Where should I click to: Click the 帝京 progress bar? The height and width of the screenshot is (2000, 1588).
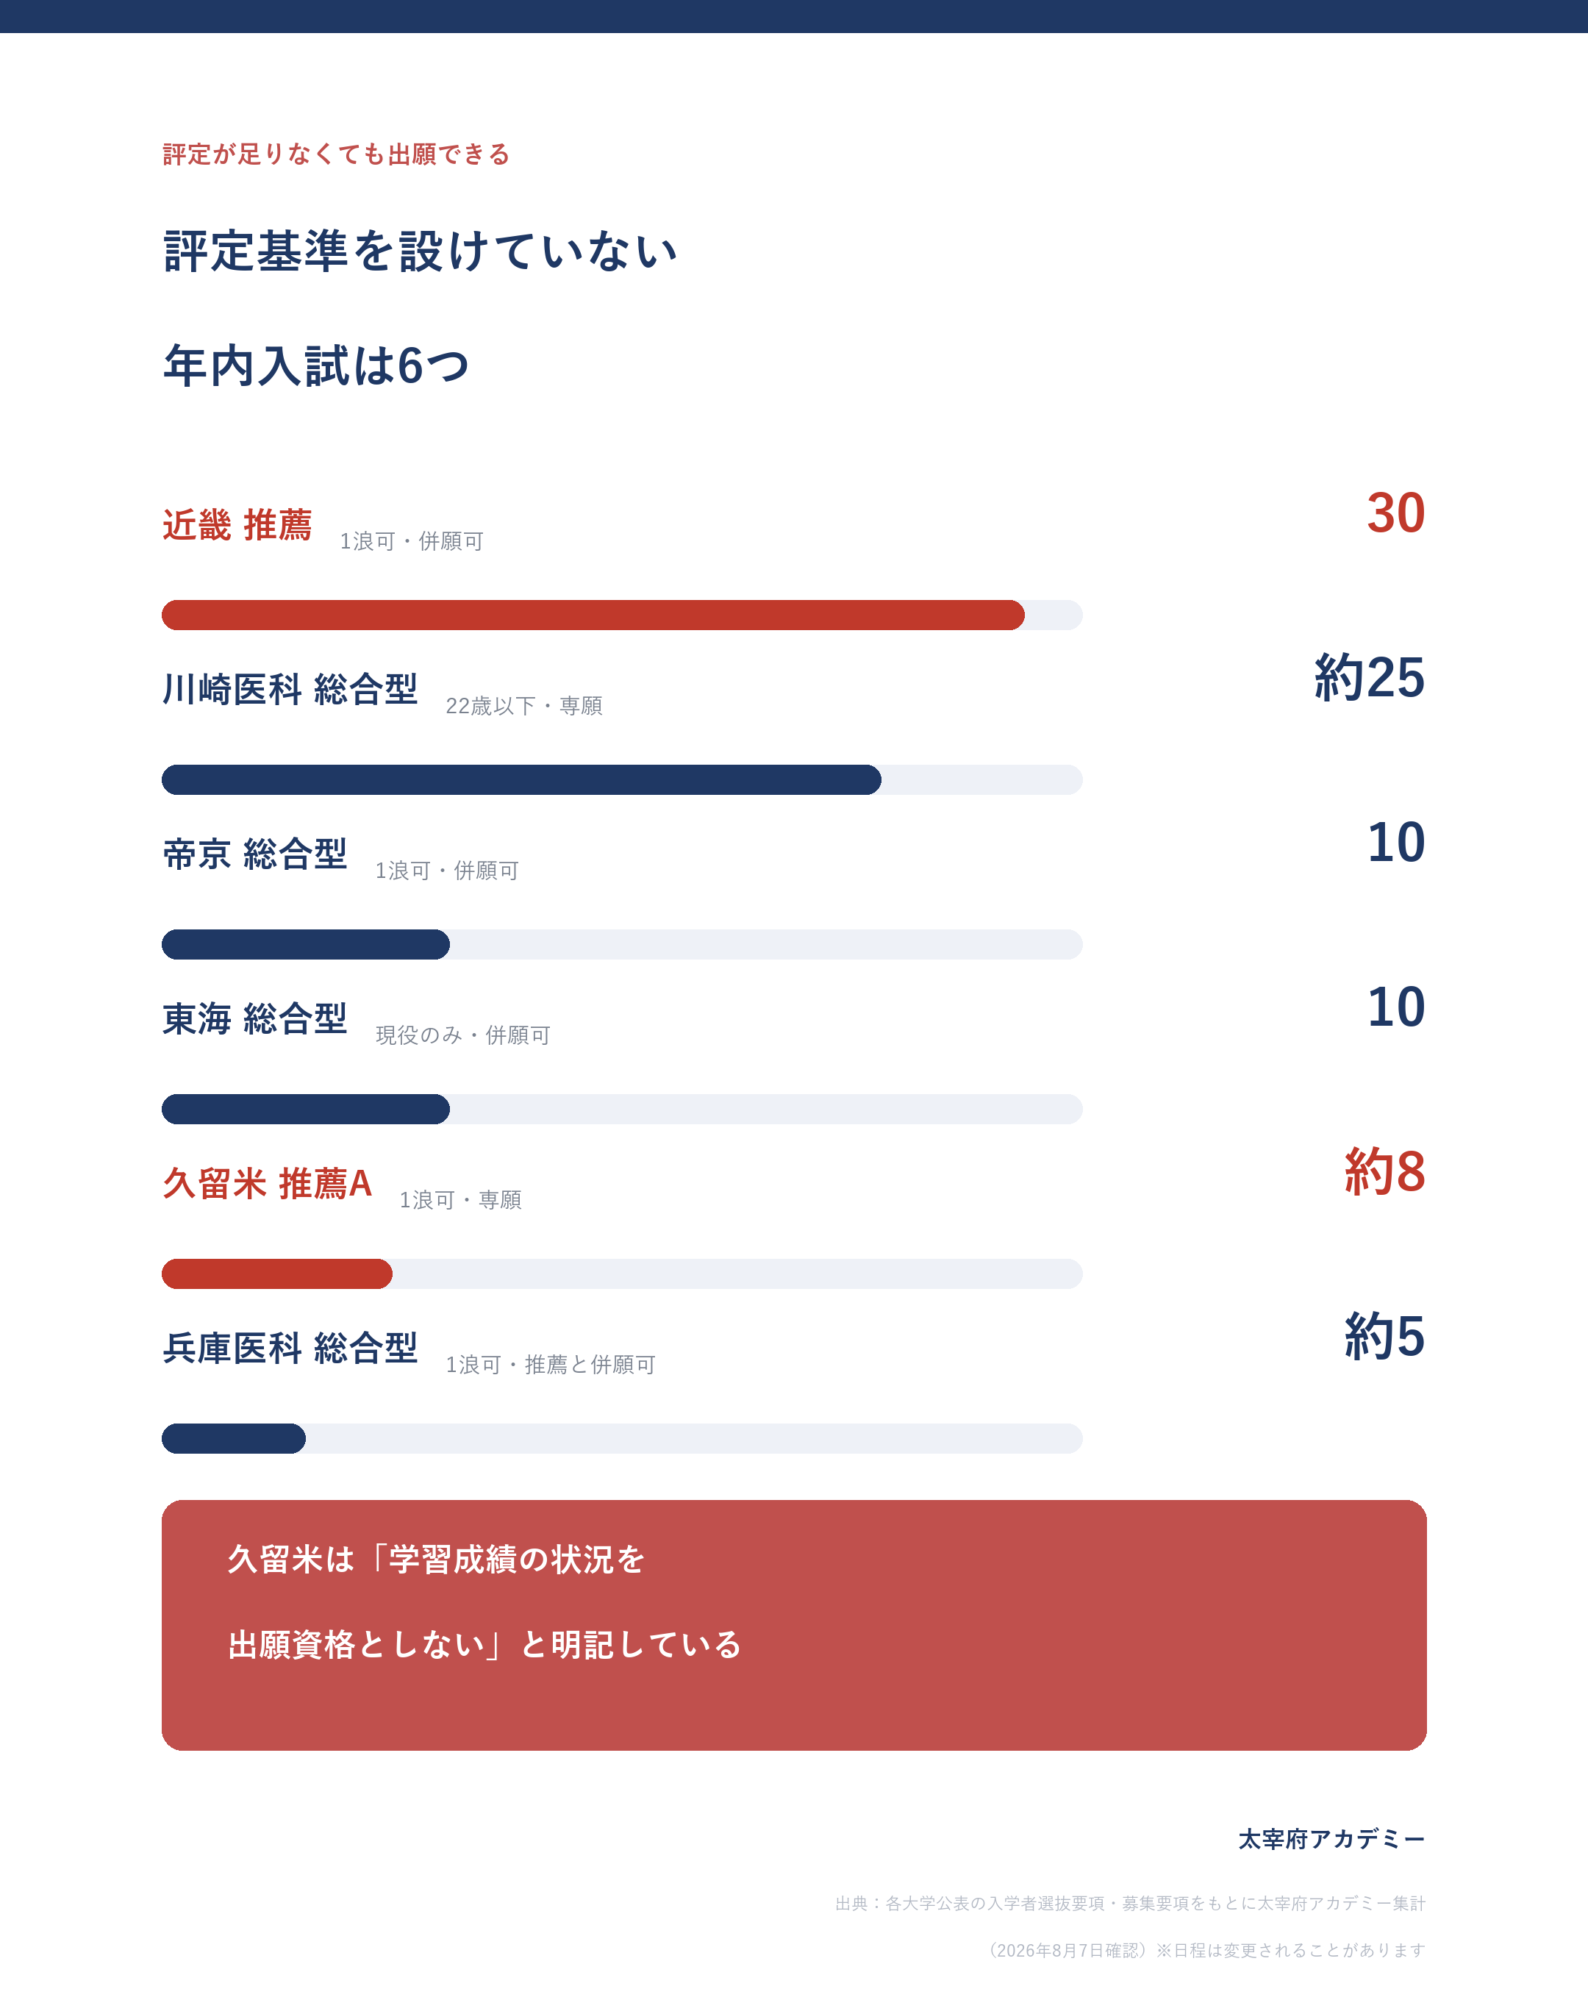tap(622, 944)
